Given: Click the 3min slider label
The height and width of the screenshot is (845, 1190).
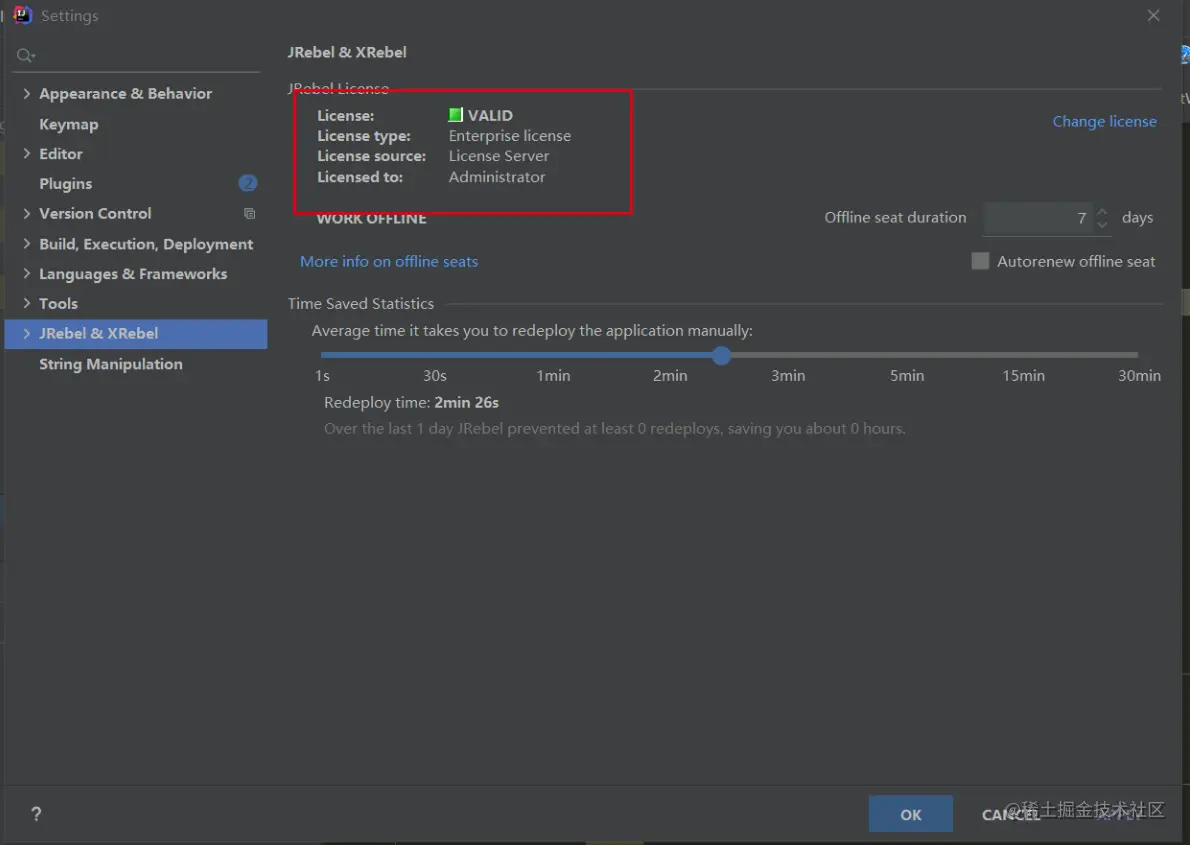Looking at the screenshot, I should tap(788, 376).
